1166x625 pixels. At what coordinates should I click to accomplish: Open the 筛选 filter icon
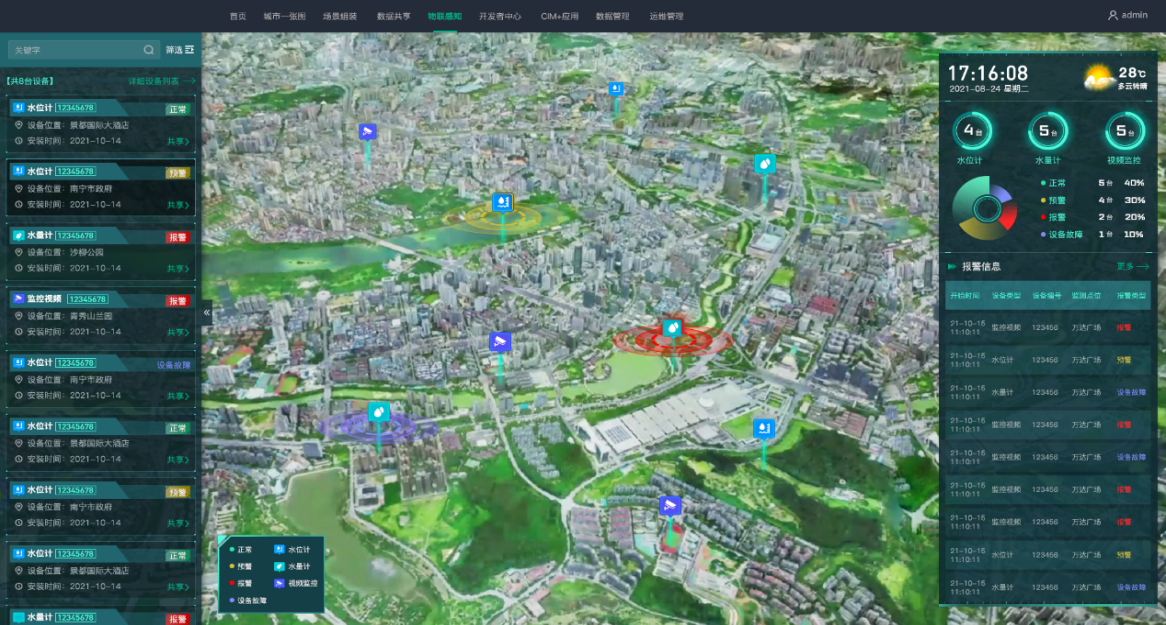click(189, 49)
